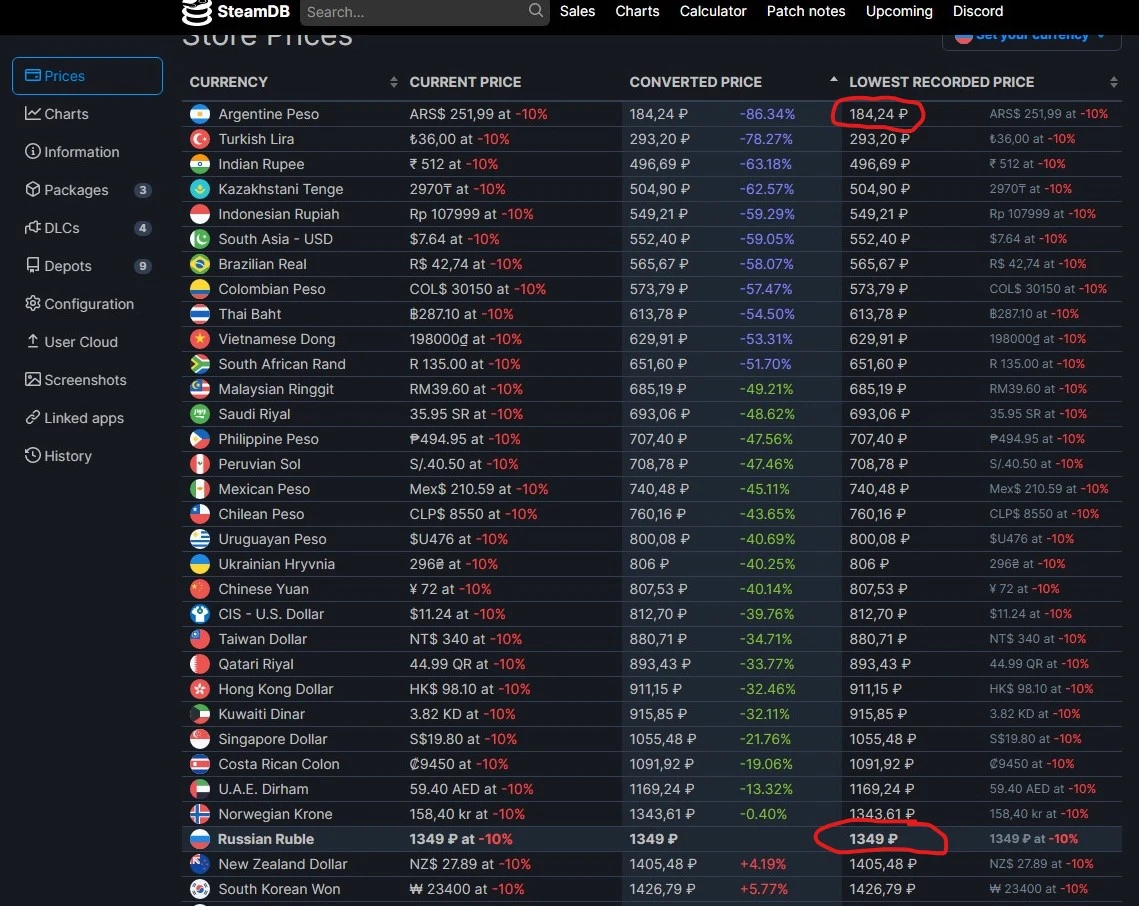Click the Packages box icon
Image resolution: width=1139 pixels, height=906 pixels.
(x=32, y=189)
